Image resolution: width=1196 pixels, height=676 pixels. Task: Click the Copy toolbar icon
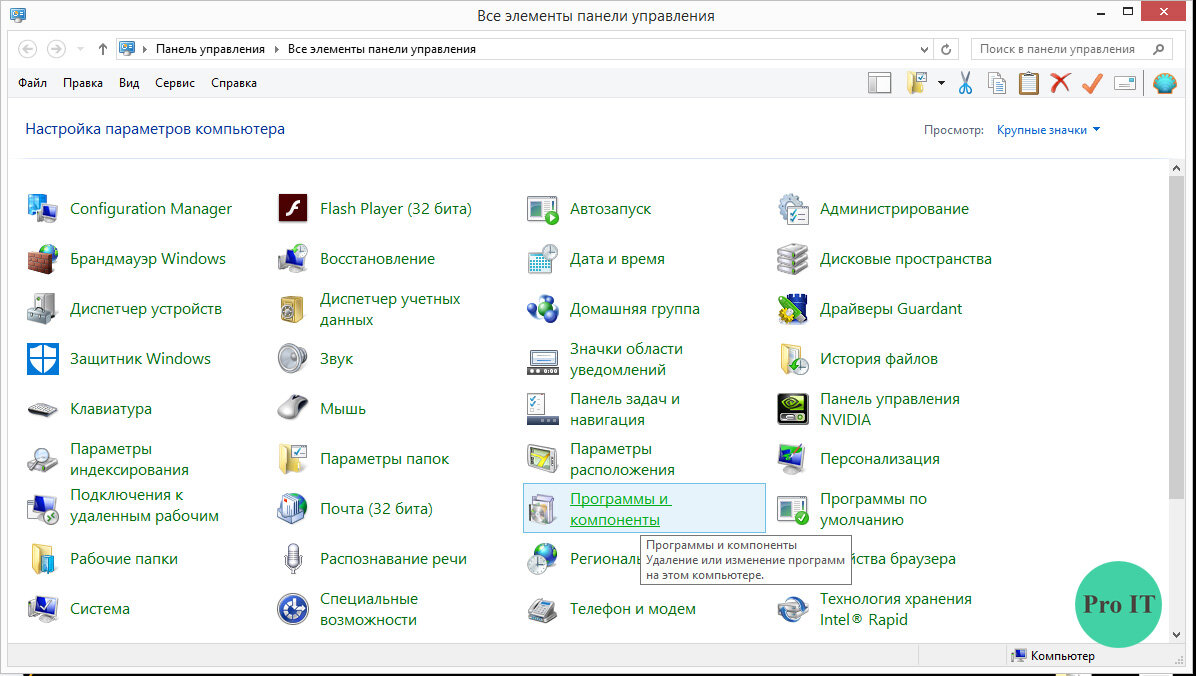pos(997,82)
